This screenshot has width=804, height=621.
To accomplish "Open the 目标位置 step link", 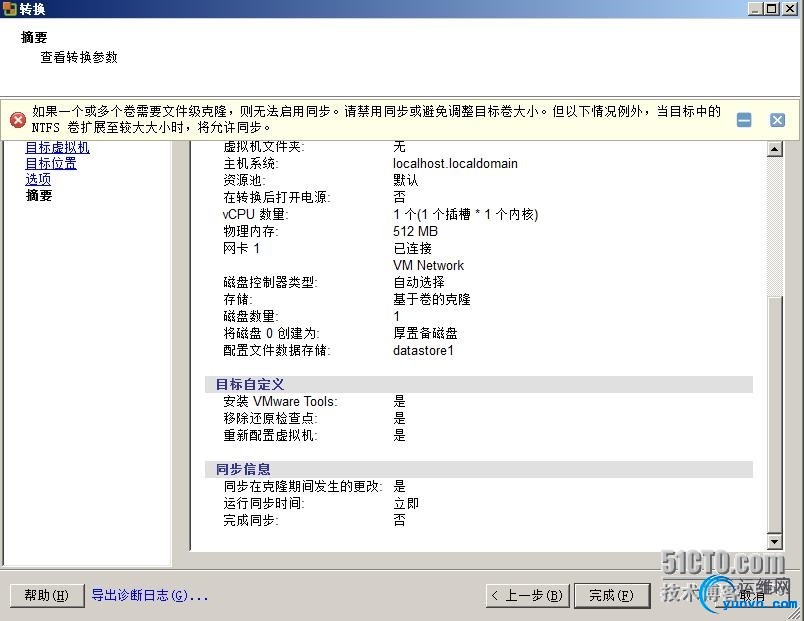I will (51, 163).
